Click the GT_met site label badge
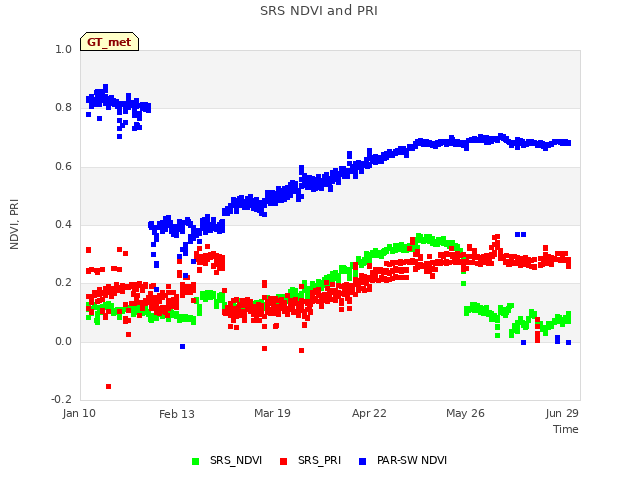This screenshot has height=480, width=640. tap(109, 42)
